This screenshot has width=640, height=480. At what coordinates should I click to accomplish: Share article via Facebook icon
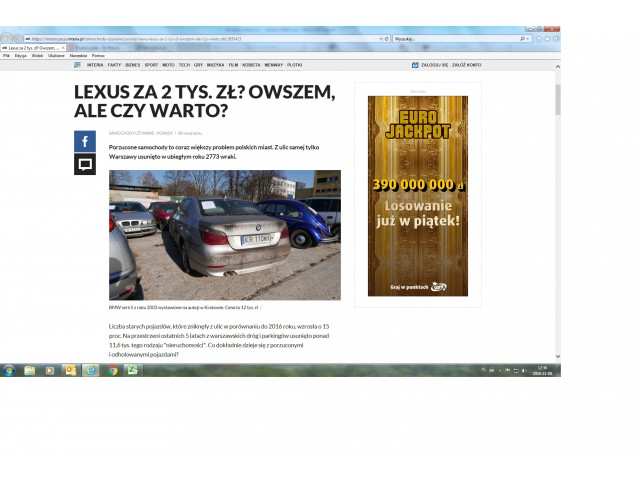click(x=85, y=141)
